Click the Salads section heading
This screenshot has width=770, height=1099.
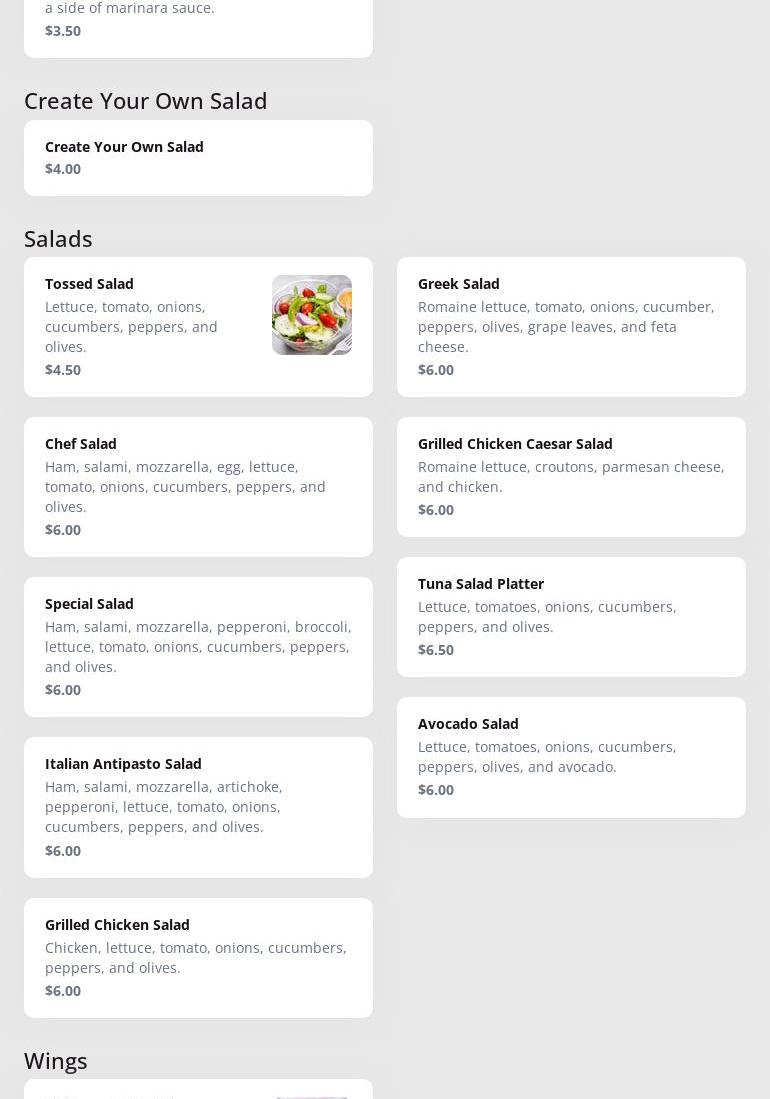point(58,239)
